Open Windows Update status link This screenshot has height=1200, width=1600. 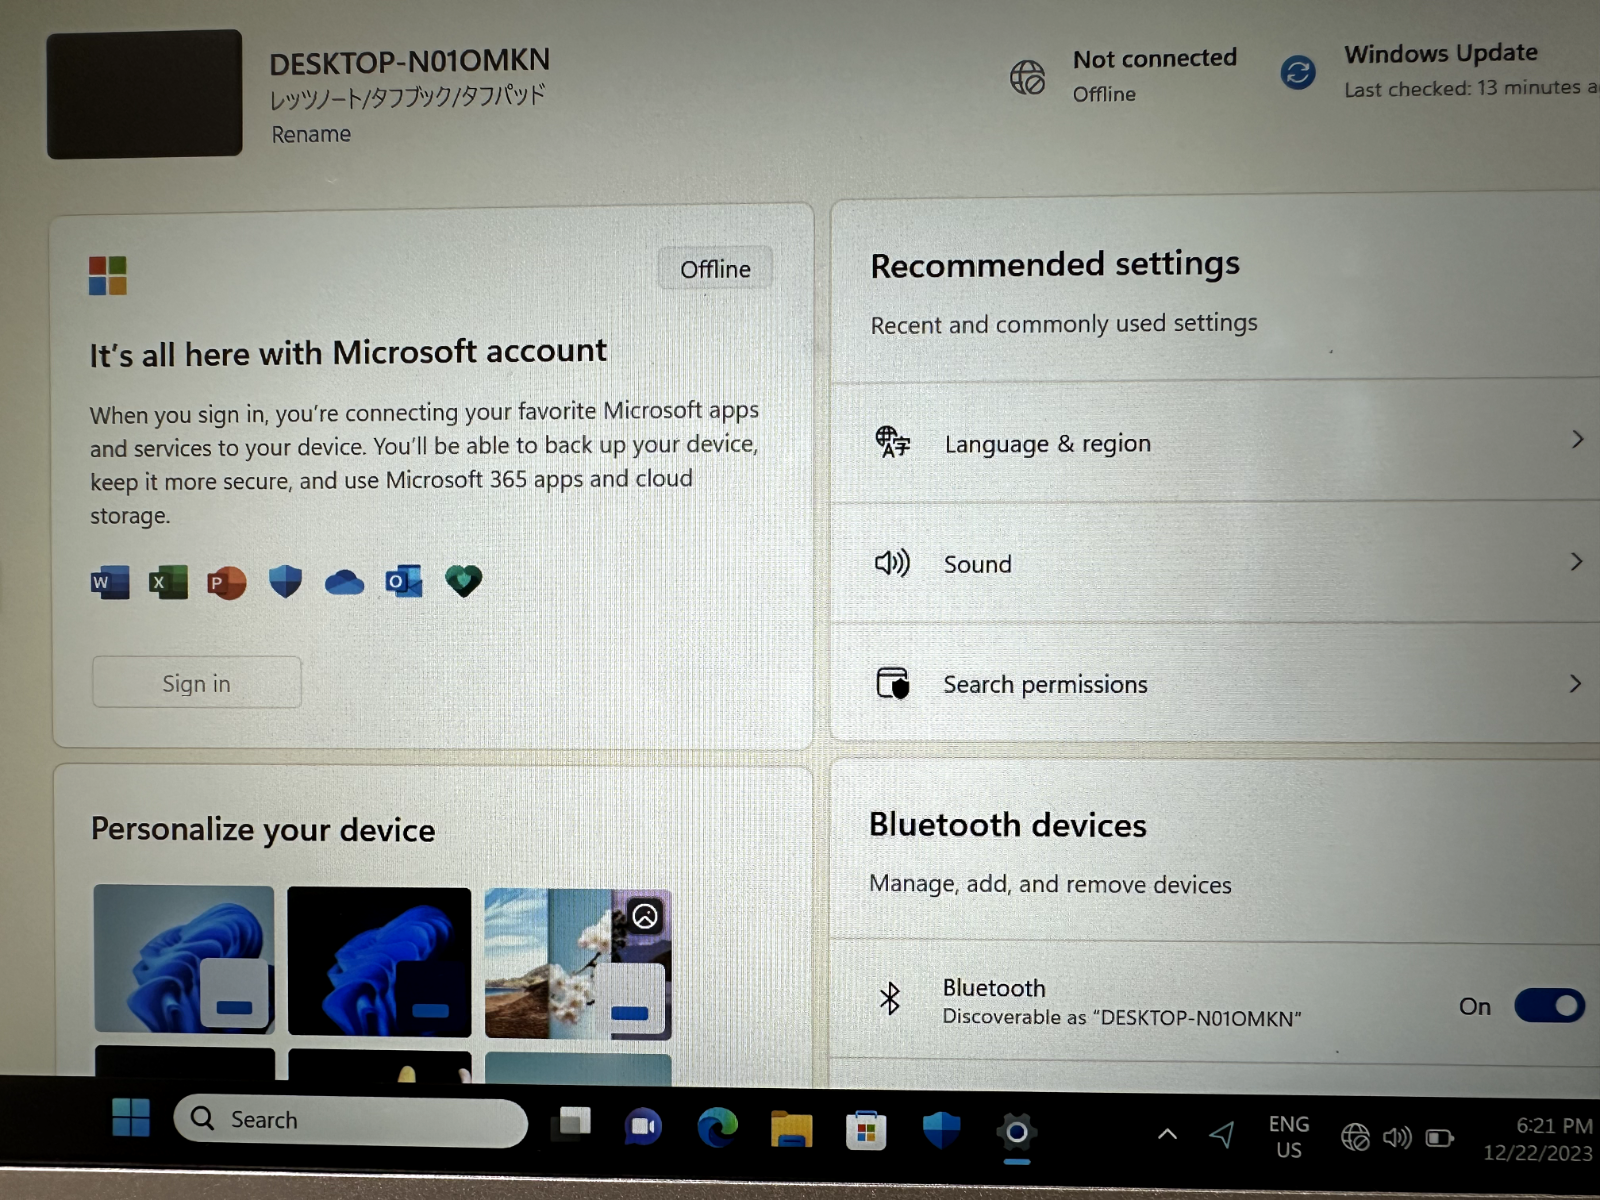pos(1441,53)
